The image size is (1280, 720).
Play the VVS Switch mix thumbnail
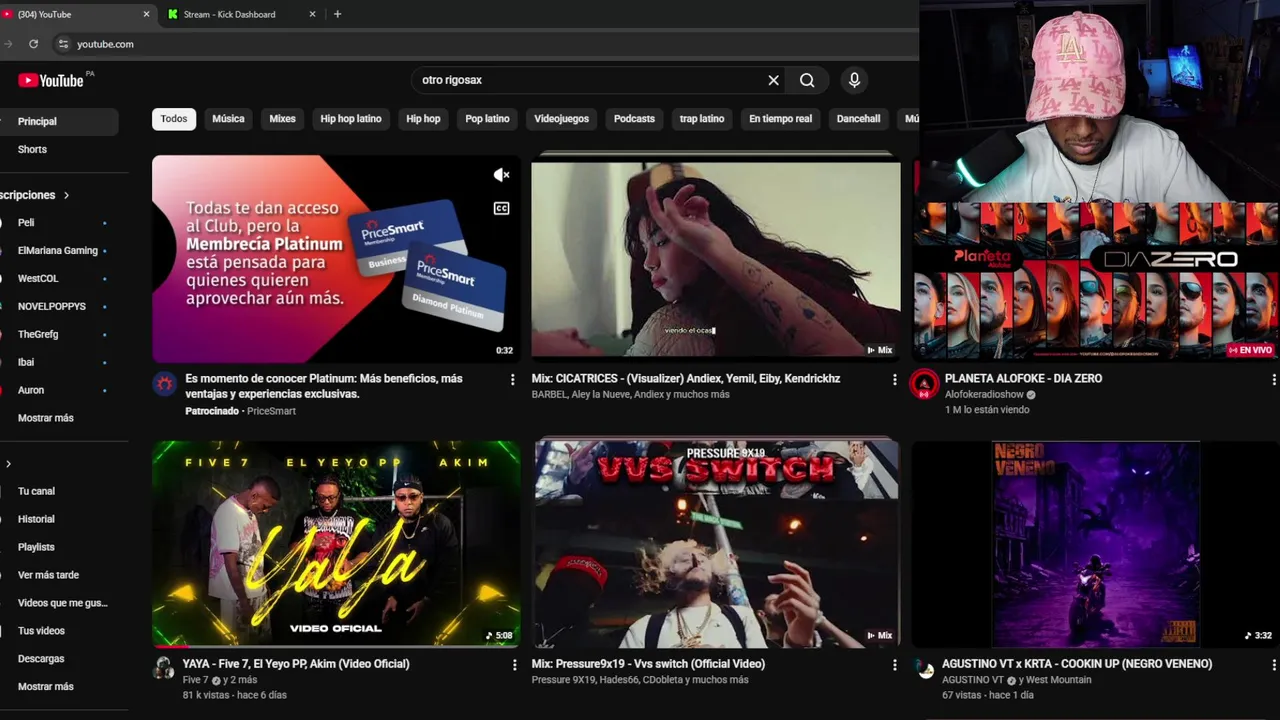tap(715, 543)
